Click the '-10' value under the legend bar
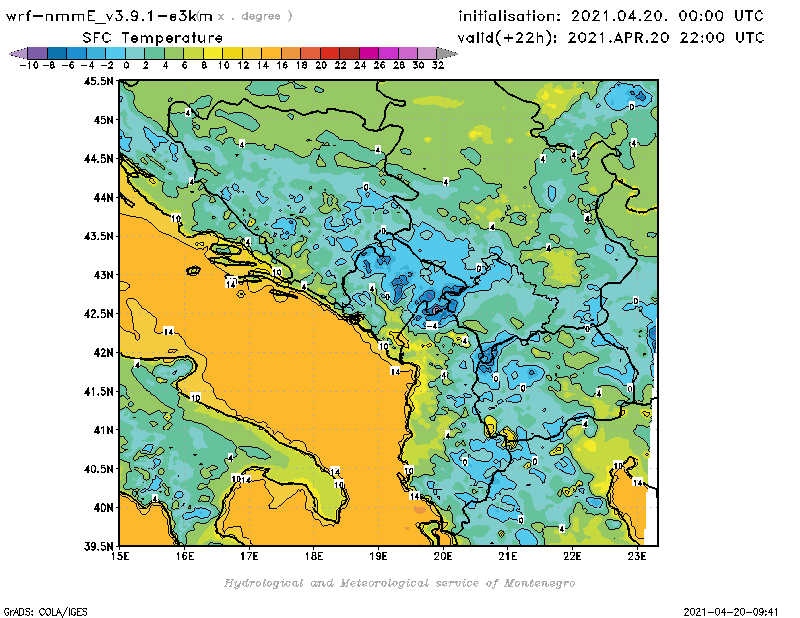The image size is (800, 618). click(x=28, y=65)
